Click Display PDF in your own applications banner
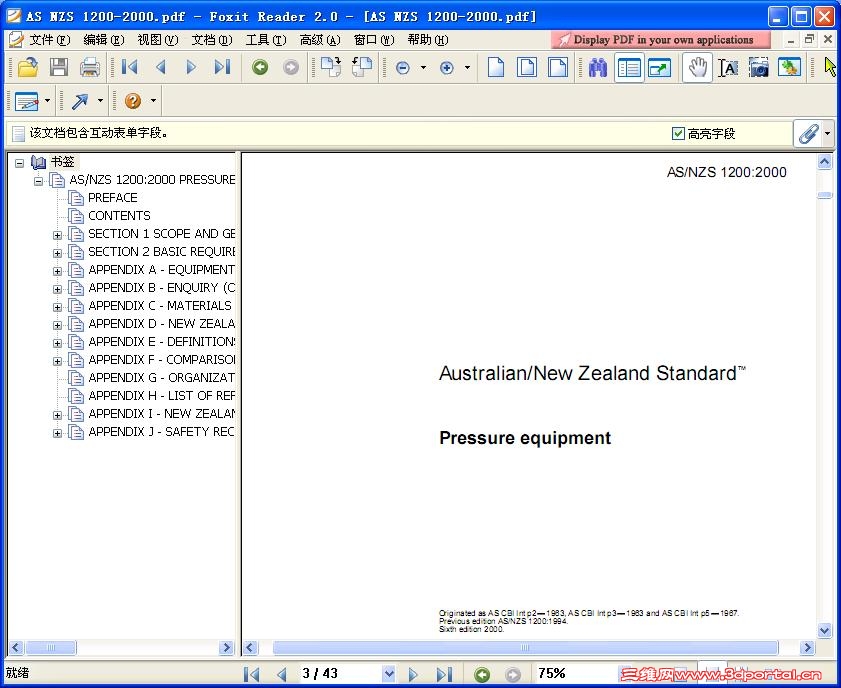 coord(660,40)
